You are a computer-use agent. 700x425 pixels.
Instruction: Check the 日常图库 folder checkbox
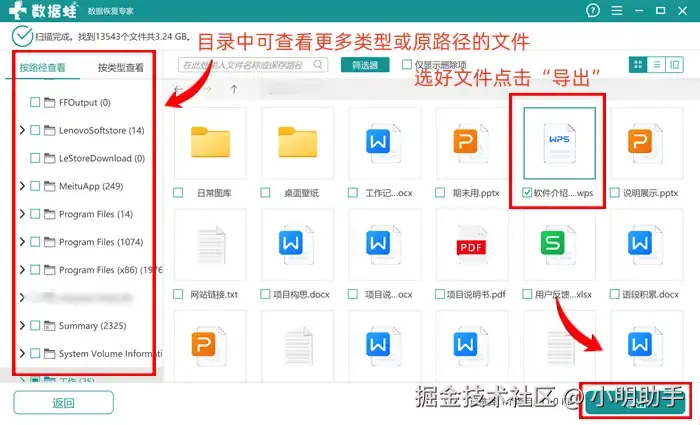178,193
